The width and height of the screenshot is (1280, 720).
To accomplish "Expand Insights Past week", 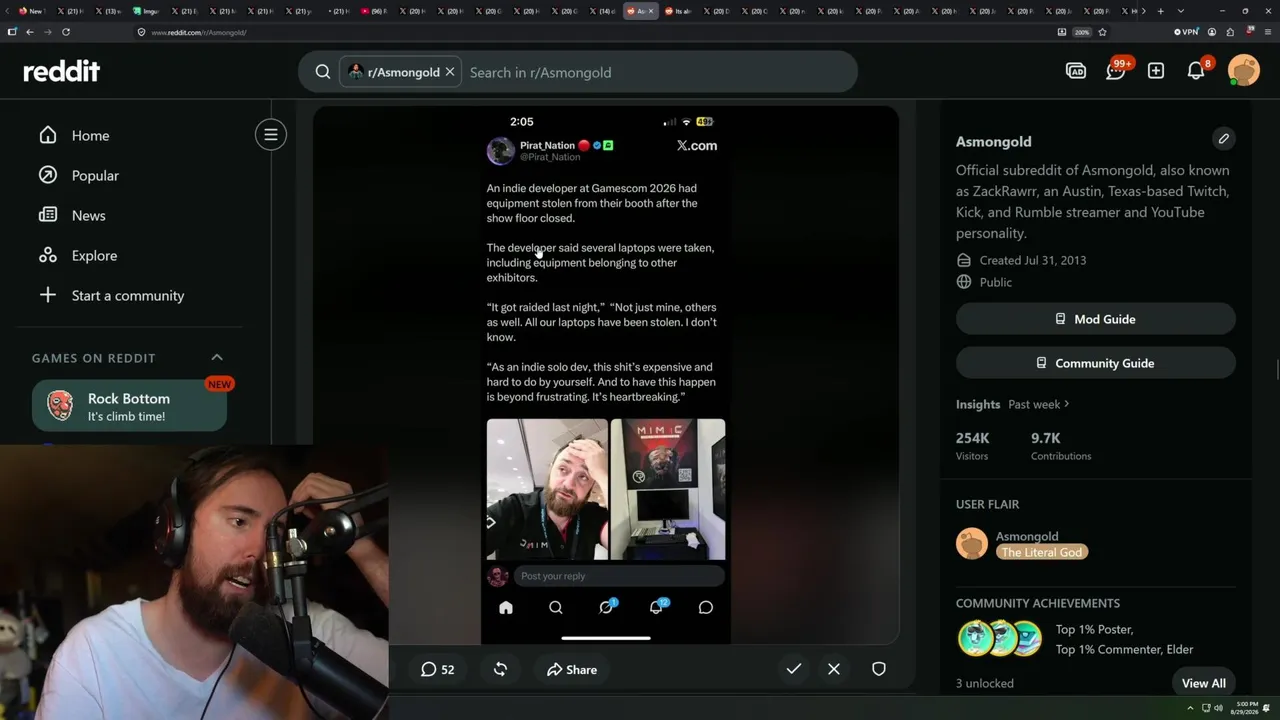I will pos(1039,404).
